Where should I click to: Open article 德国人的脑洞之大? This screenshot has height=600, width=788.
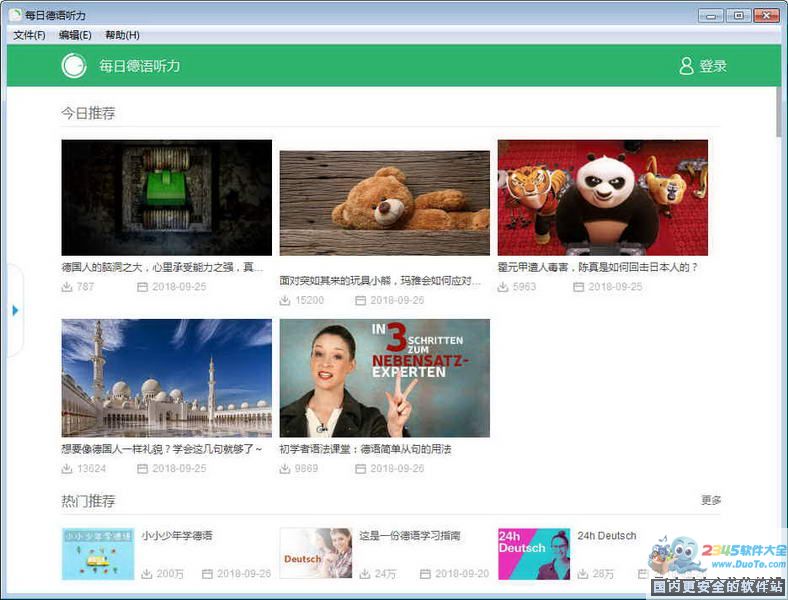pyautogui.click(x=162, y=267)
